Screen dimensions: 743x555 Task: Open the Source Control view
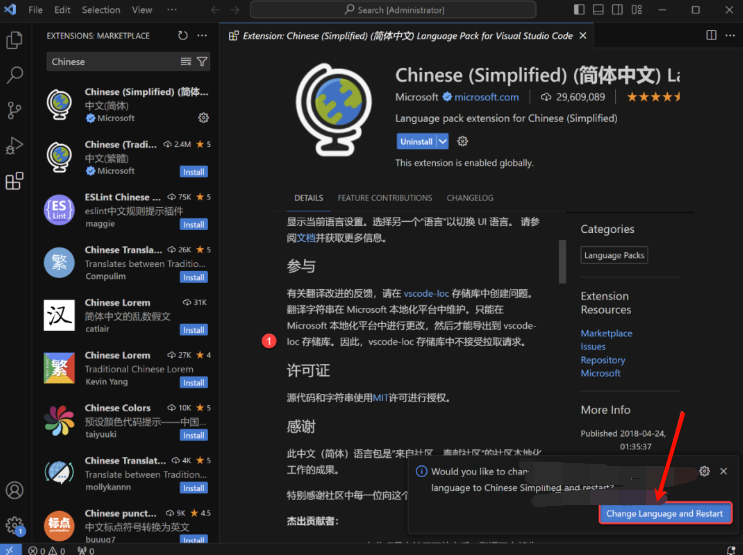tap(14, 110)
